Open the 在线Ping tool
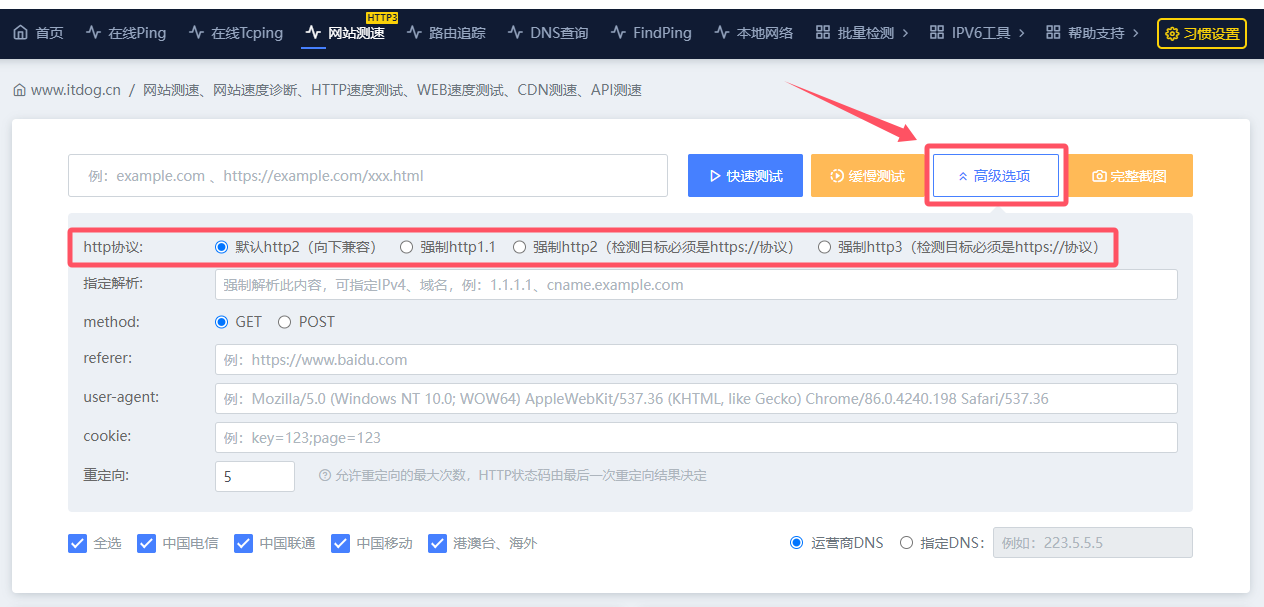Image resolution: width=1264 pixels, height=607 pixels. coord(126,33)
